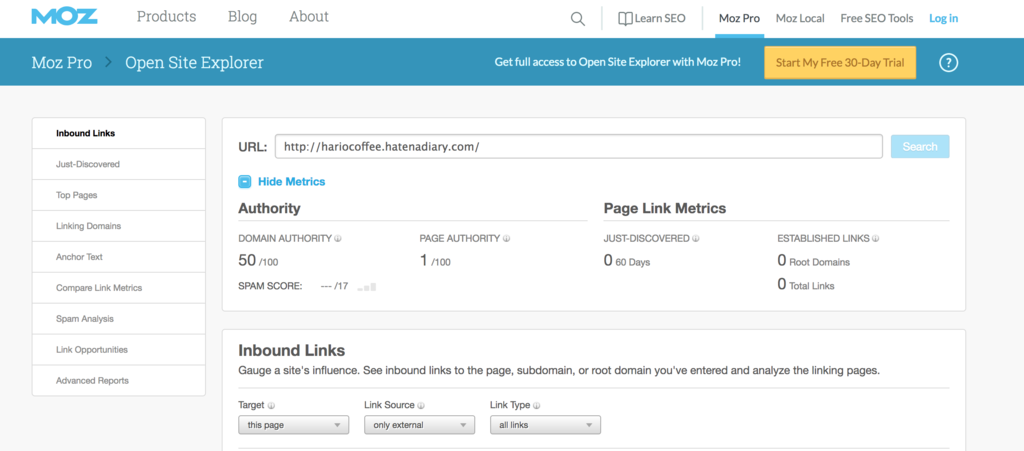Click the Page Link Metrics heading
The image size is (1024, 451).
click(665, 209)
